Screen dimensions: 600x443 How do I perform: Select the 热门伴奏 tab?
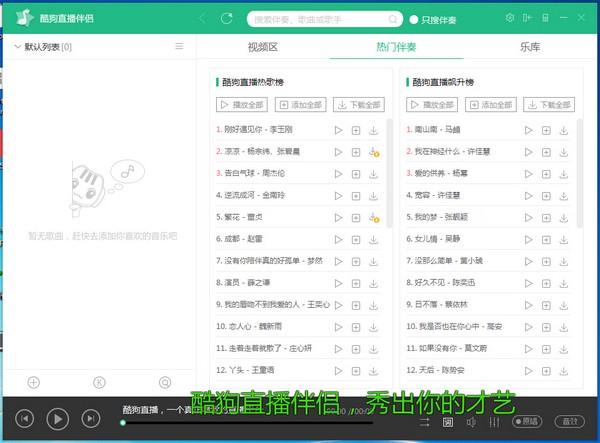click(x=396, y=47)
